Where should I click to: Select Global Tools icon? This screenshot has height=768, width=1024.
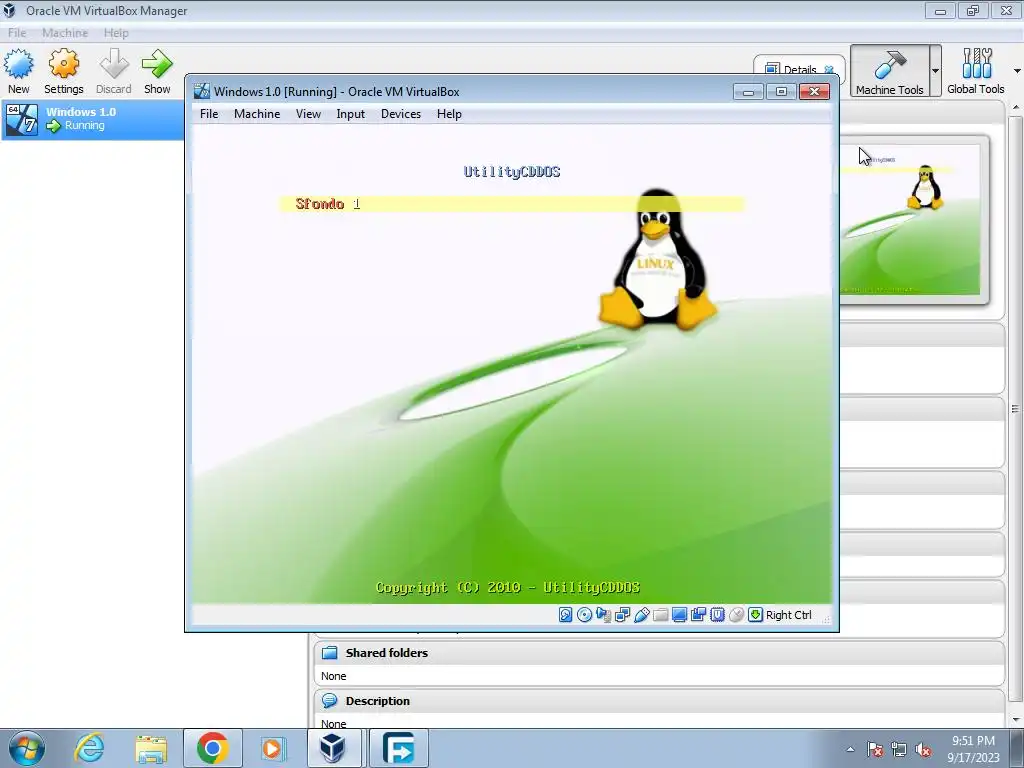[x=976, y=71]
